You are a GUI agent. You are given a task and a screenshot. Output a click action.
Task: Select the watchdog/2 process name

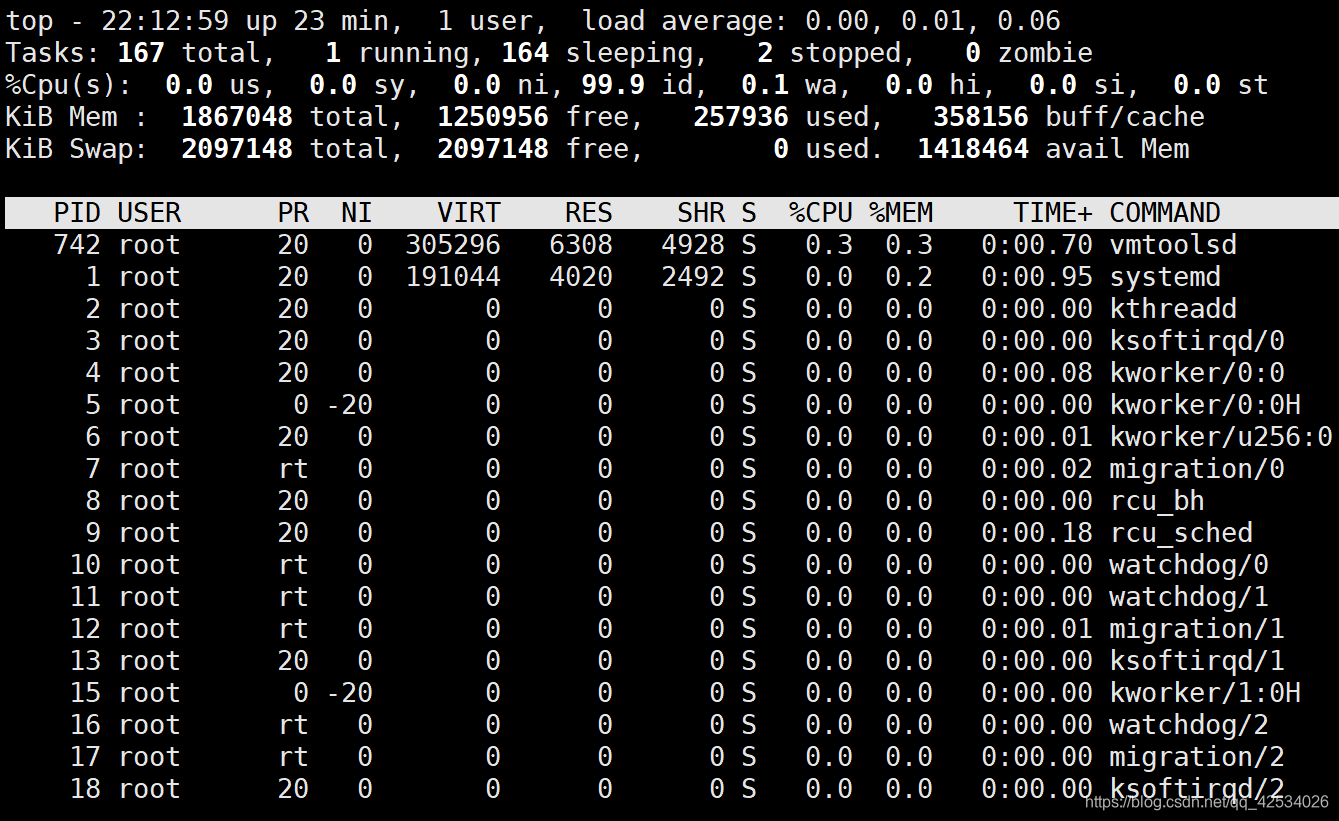pos(1189,725)
